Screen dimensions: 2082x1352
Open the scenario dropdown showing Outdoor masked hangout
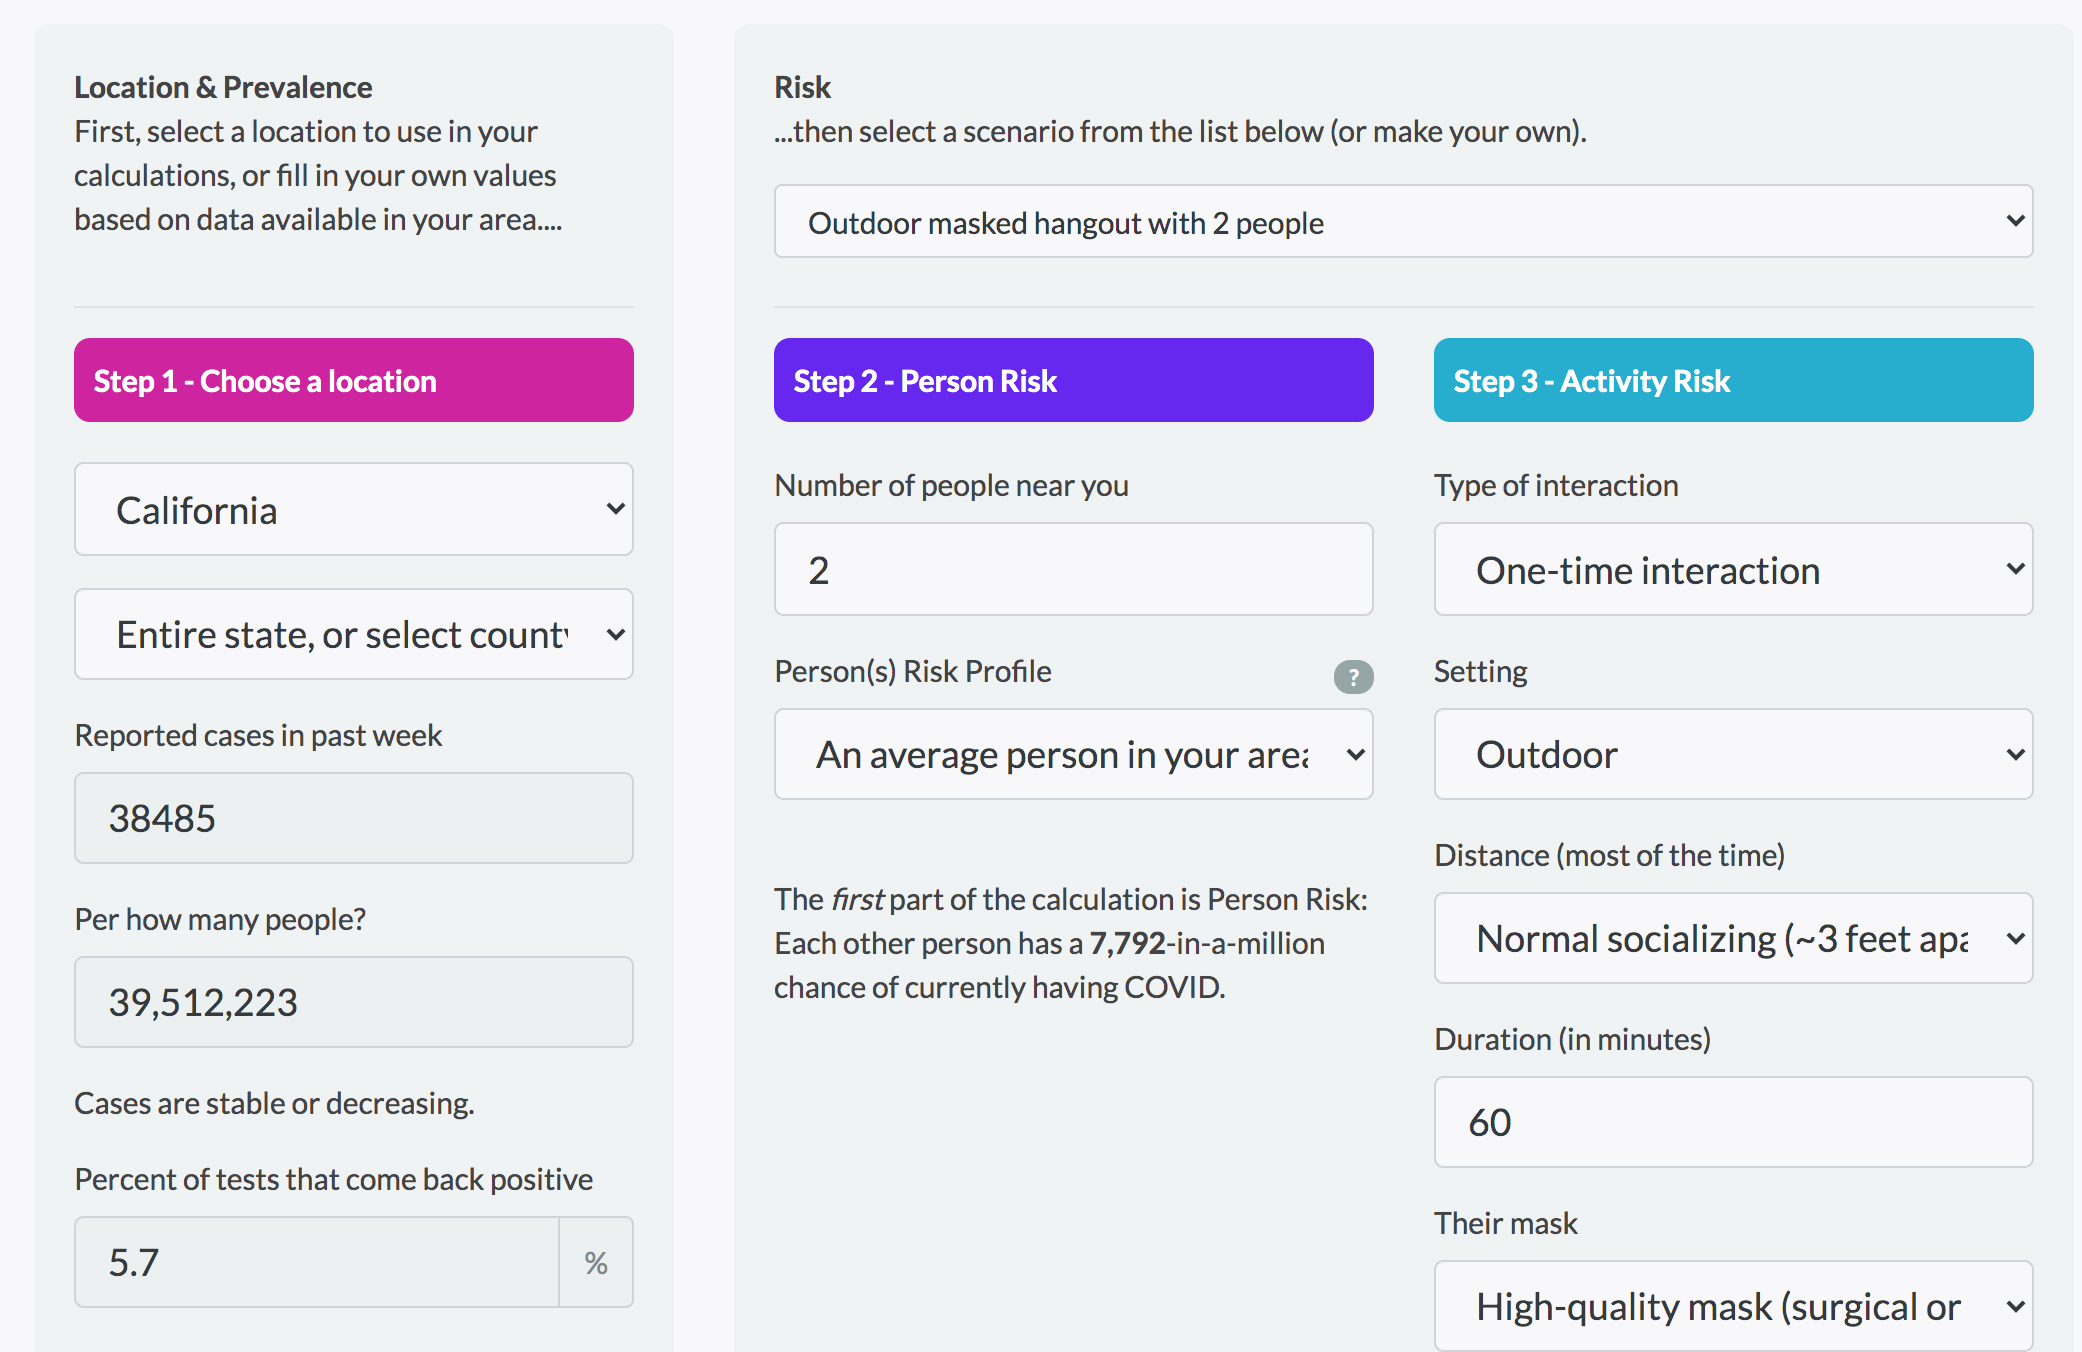pos(1403,221)
